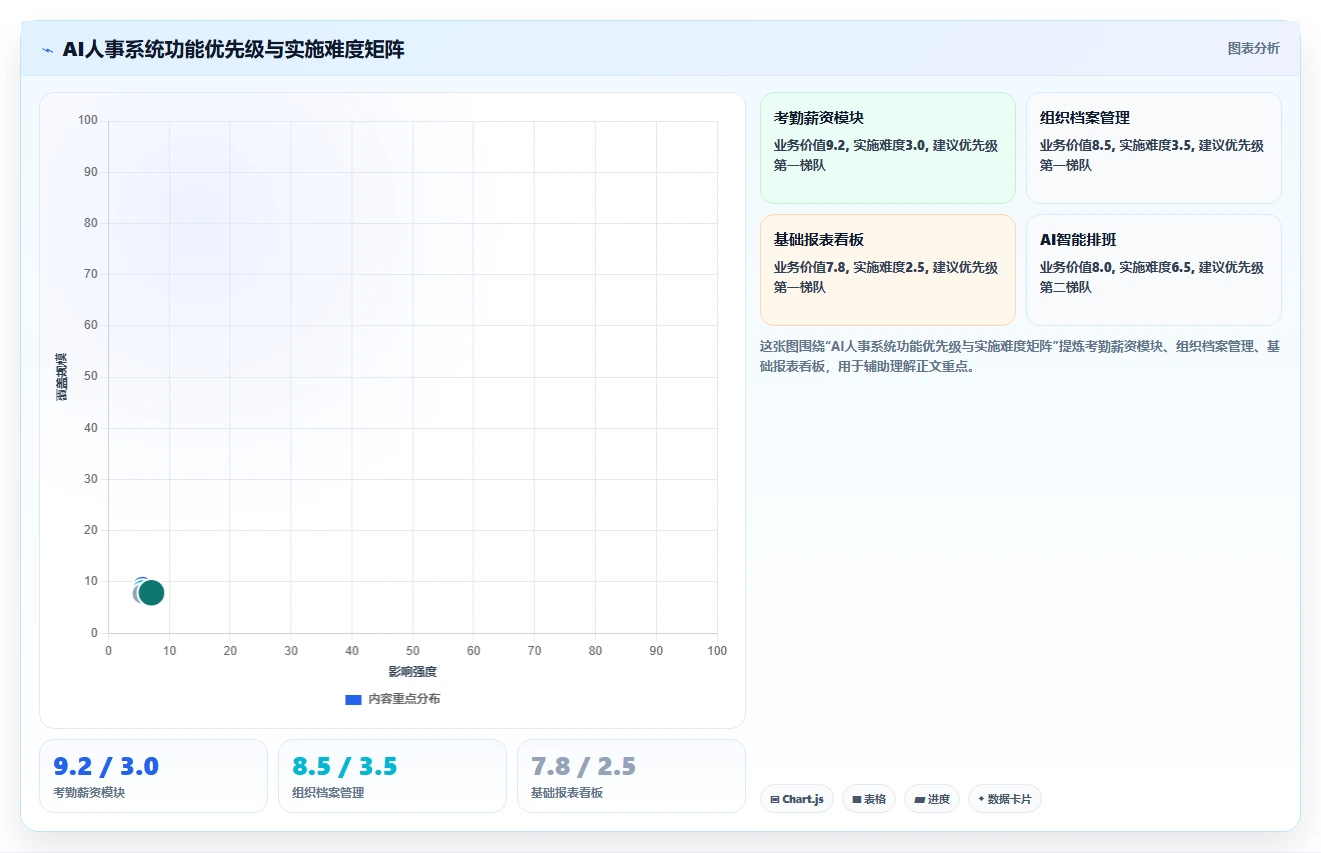Click the 表格 tag chip

pos(869,799)
